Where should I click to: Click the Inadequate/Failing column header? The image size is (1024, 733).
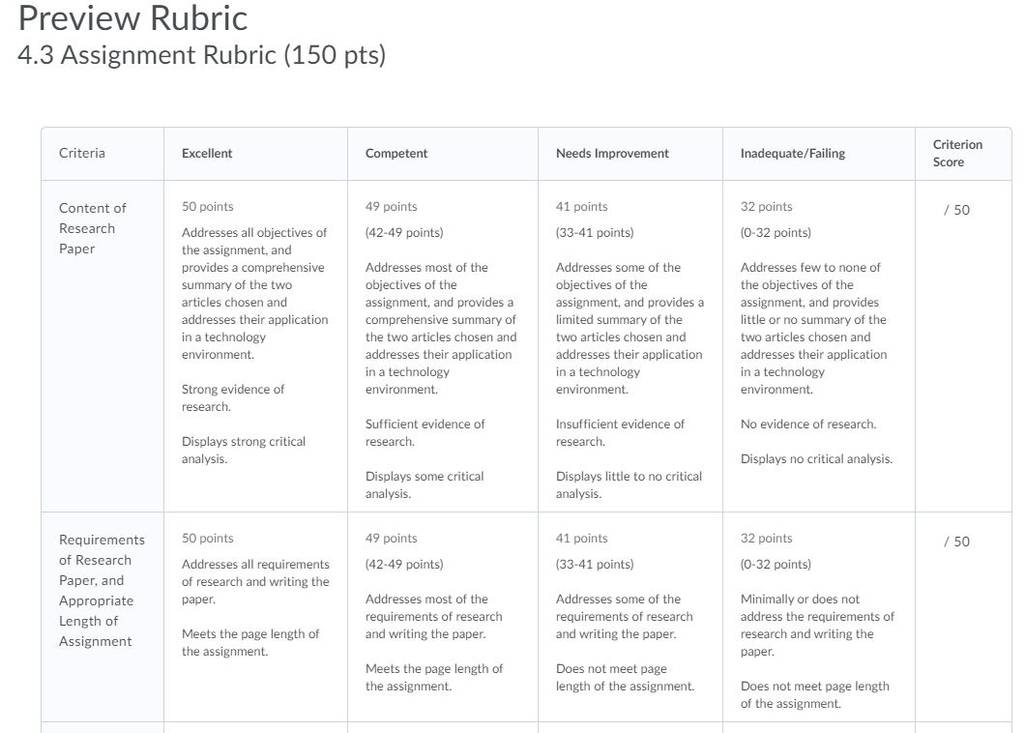click(792, 153)
